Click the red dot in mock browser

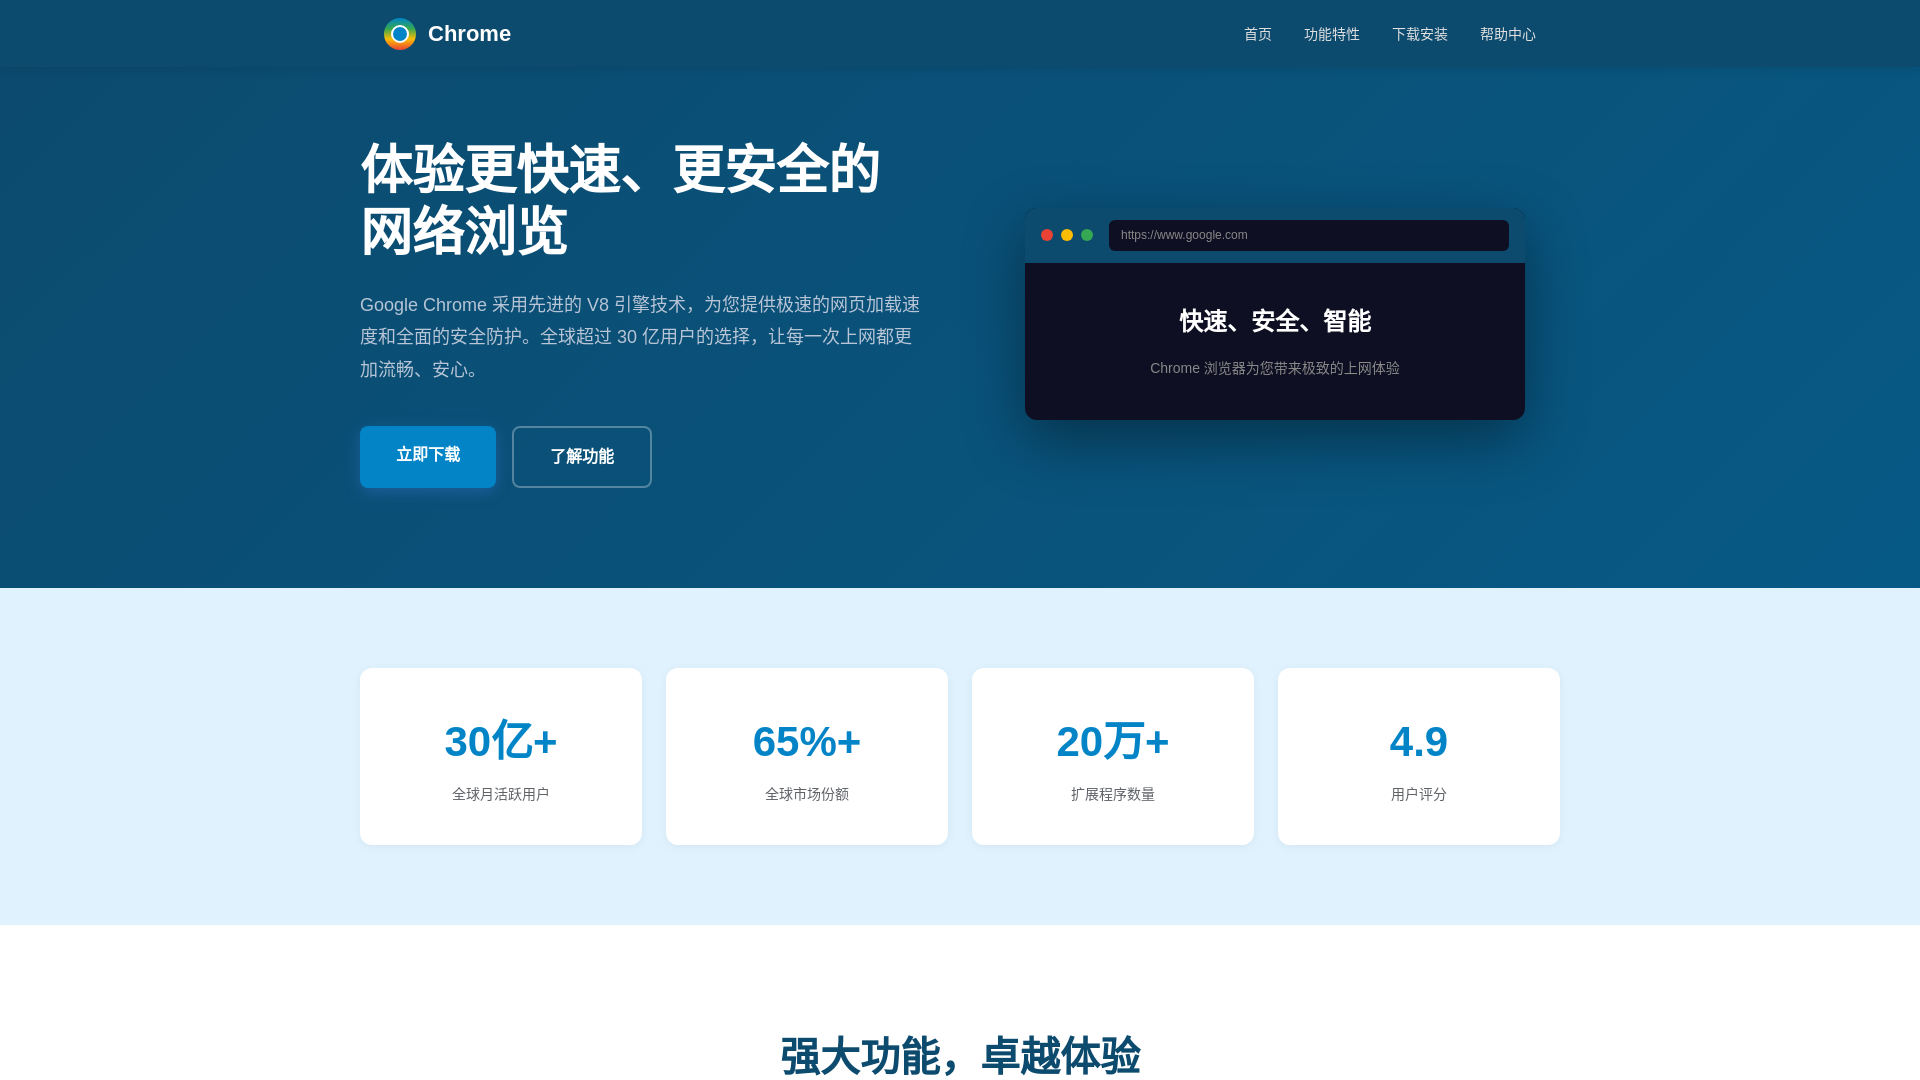coord(1047,235)
